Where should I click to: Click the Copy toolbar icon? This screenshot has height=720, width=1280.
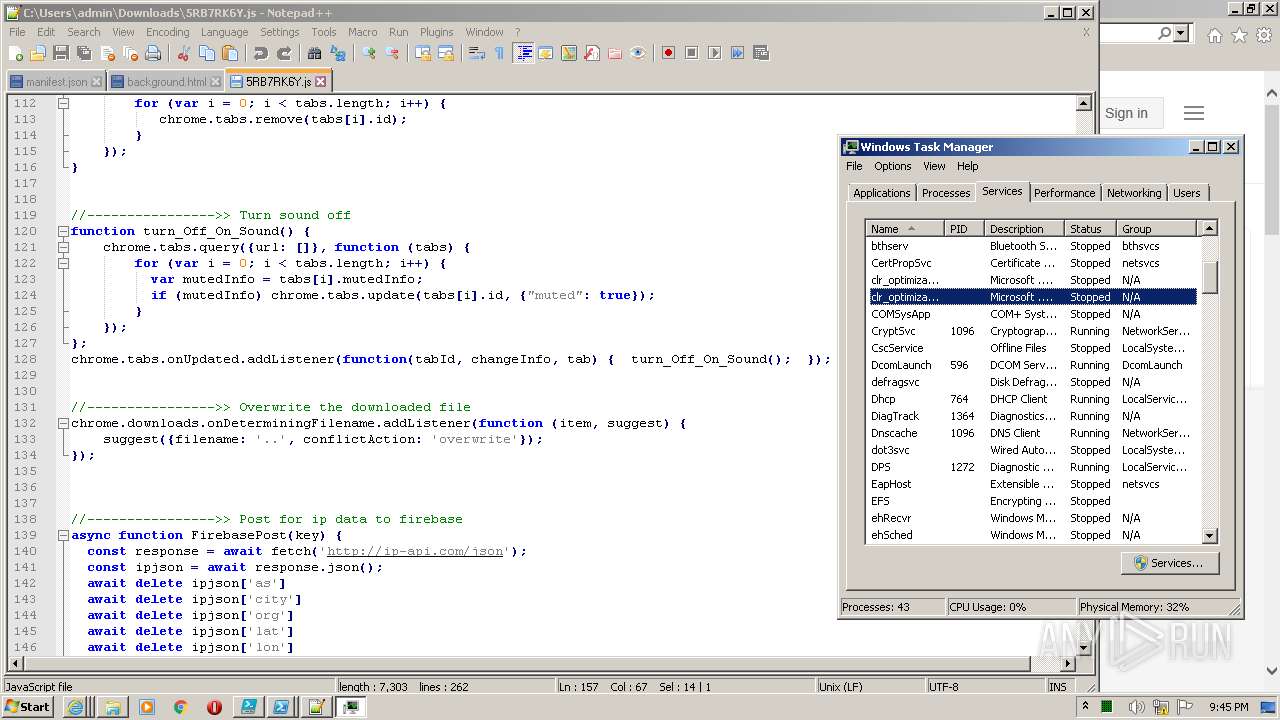pos(207,53)
